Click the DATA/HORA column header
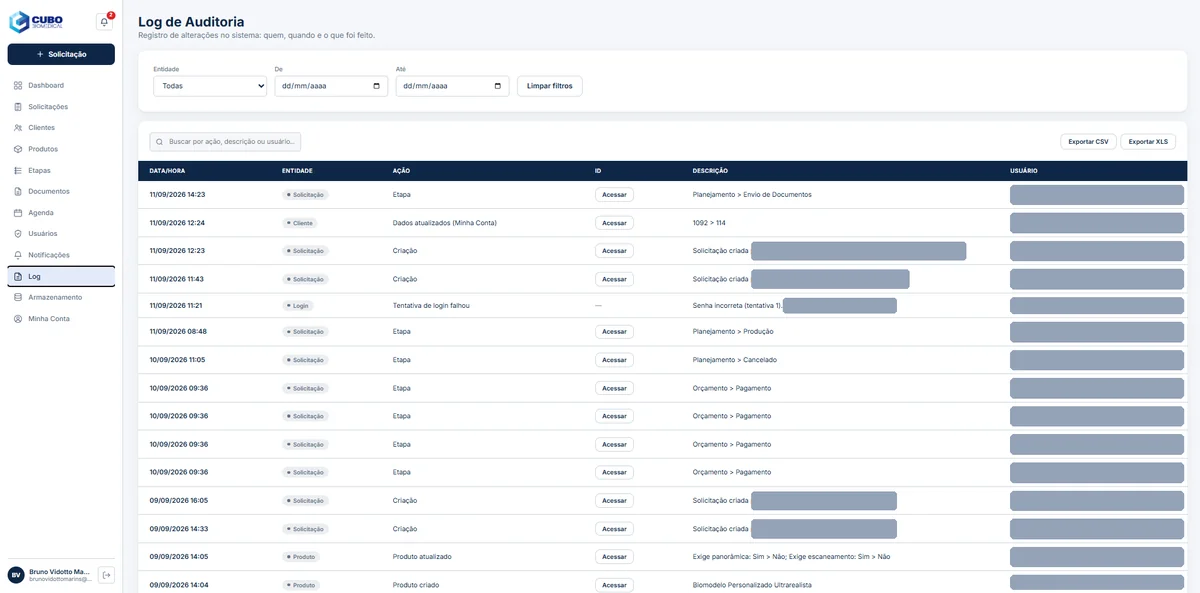 (x=167, y=171)
